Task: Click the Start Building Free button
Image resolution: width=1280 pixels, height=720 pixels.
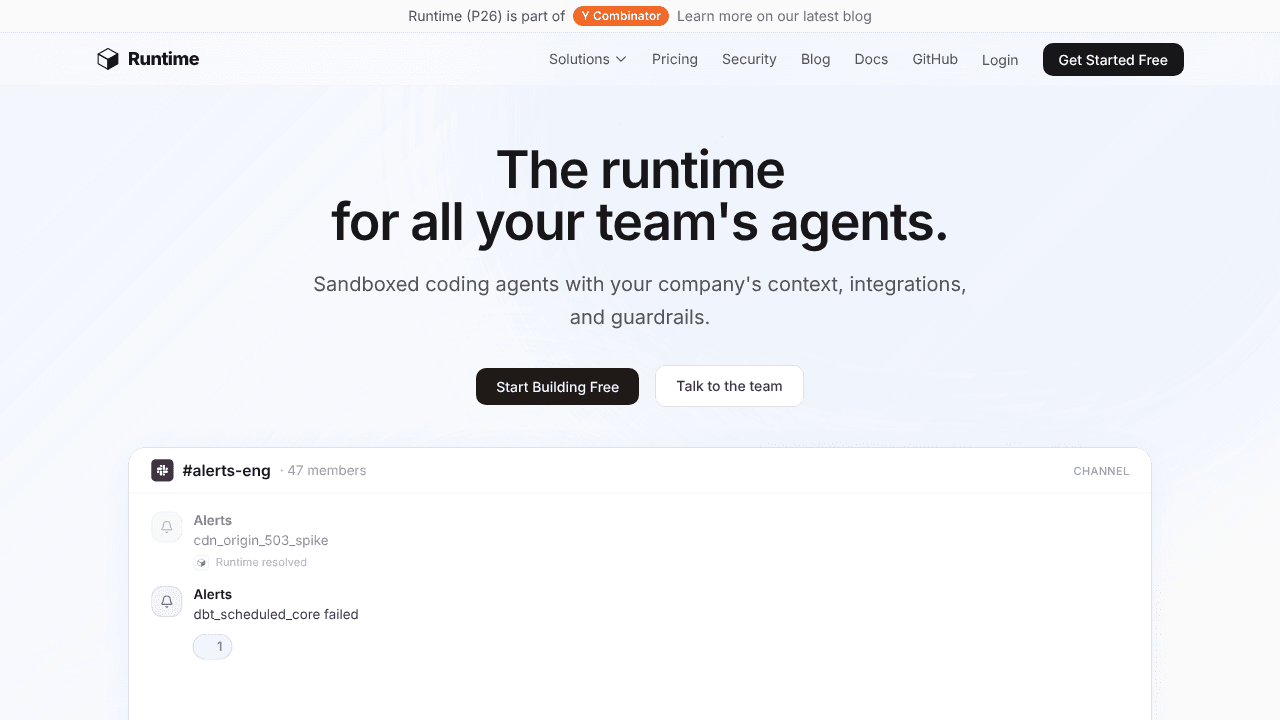Action: 557,386
